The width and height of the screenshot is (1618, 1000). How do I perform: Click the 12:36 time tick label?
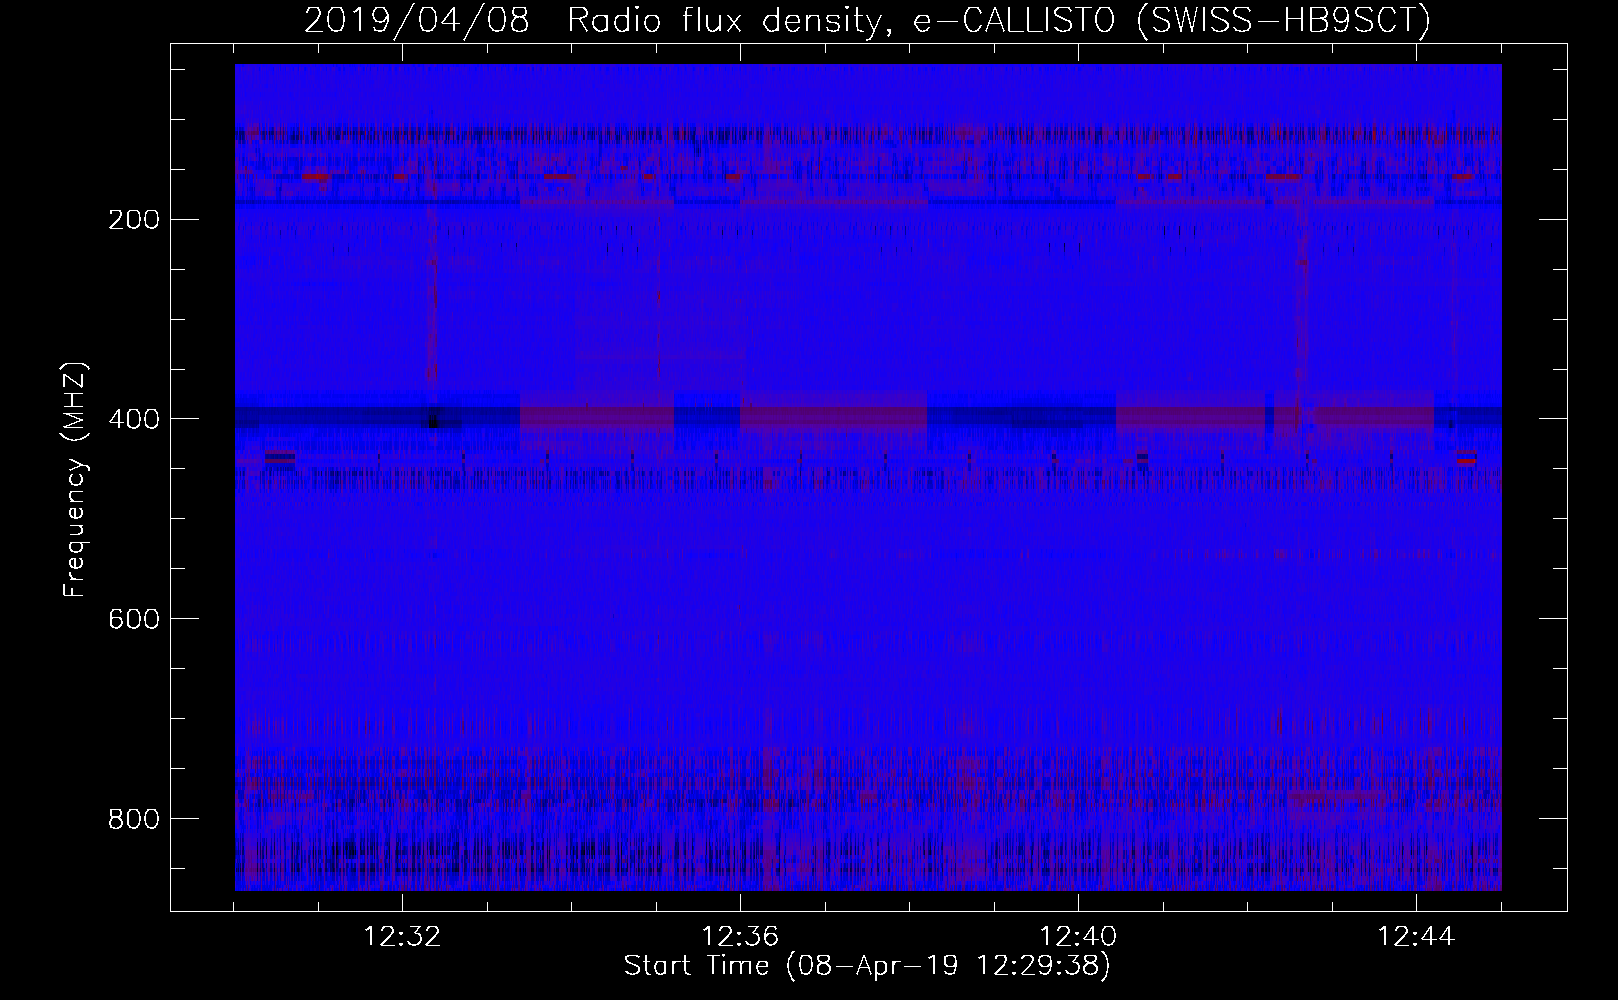[x=740, y=937]
